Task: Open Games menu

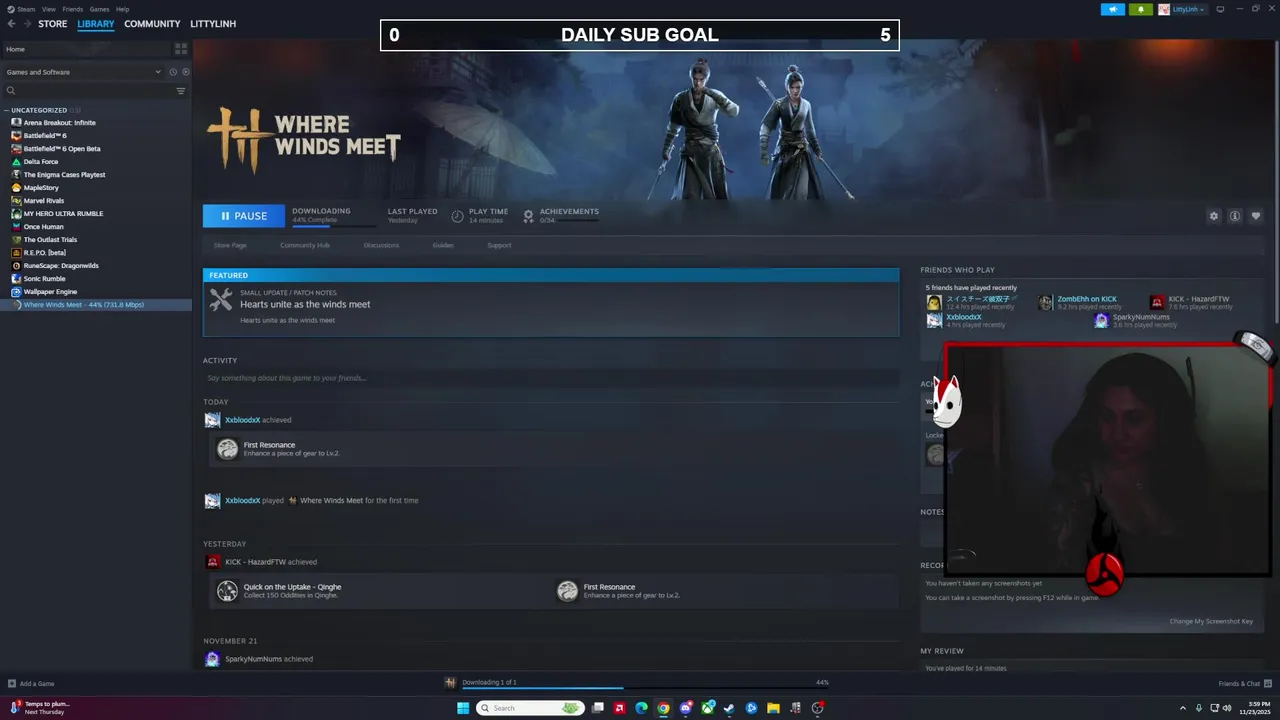Action: (99, 9)
